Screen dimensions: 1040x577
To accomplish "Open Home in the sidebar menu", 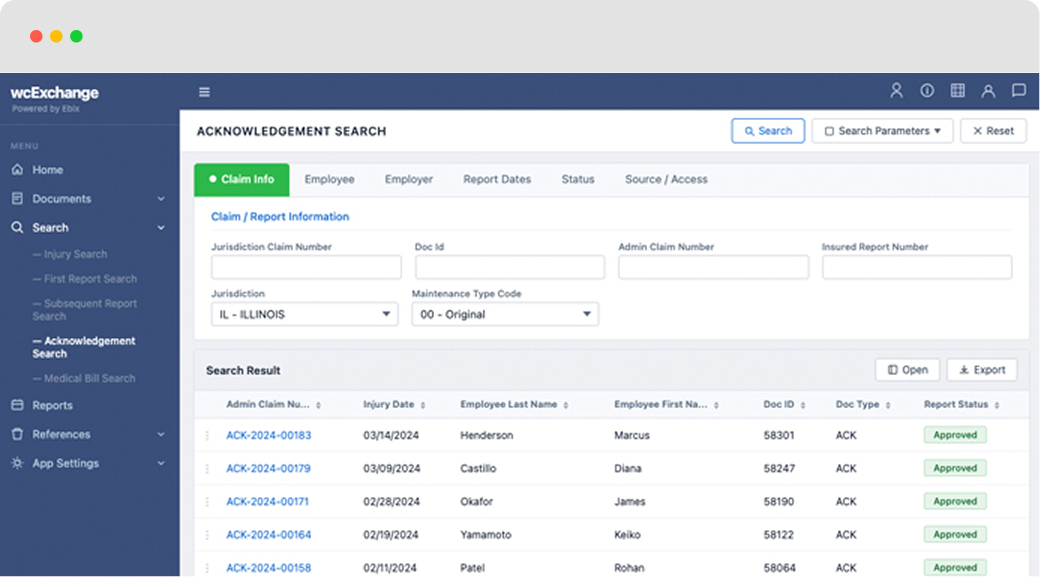I will [48, 170].
